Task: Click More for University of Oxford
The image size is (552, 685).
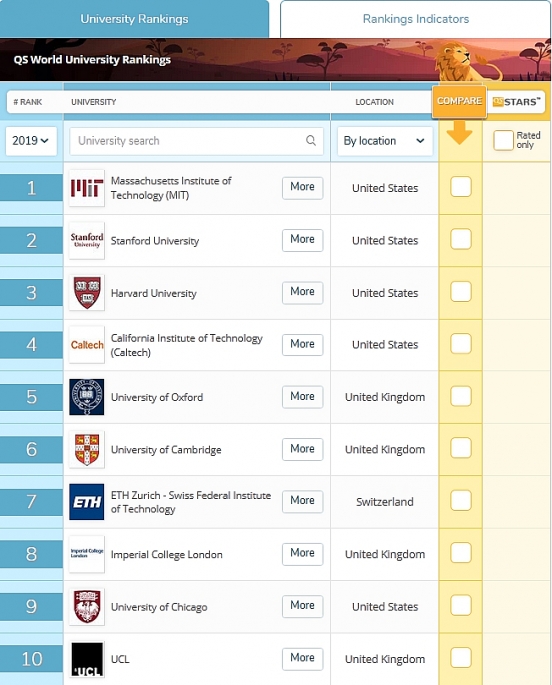Action: tap(303, 397)
